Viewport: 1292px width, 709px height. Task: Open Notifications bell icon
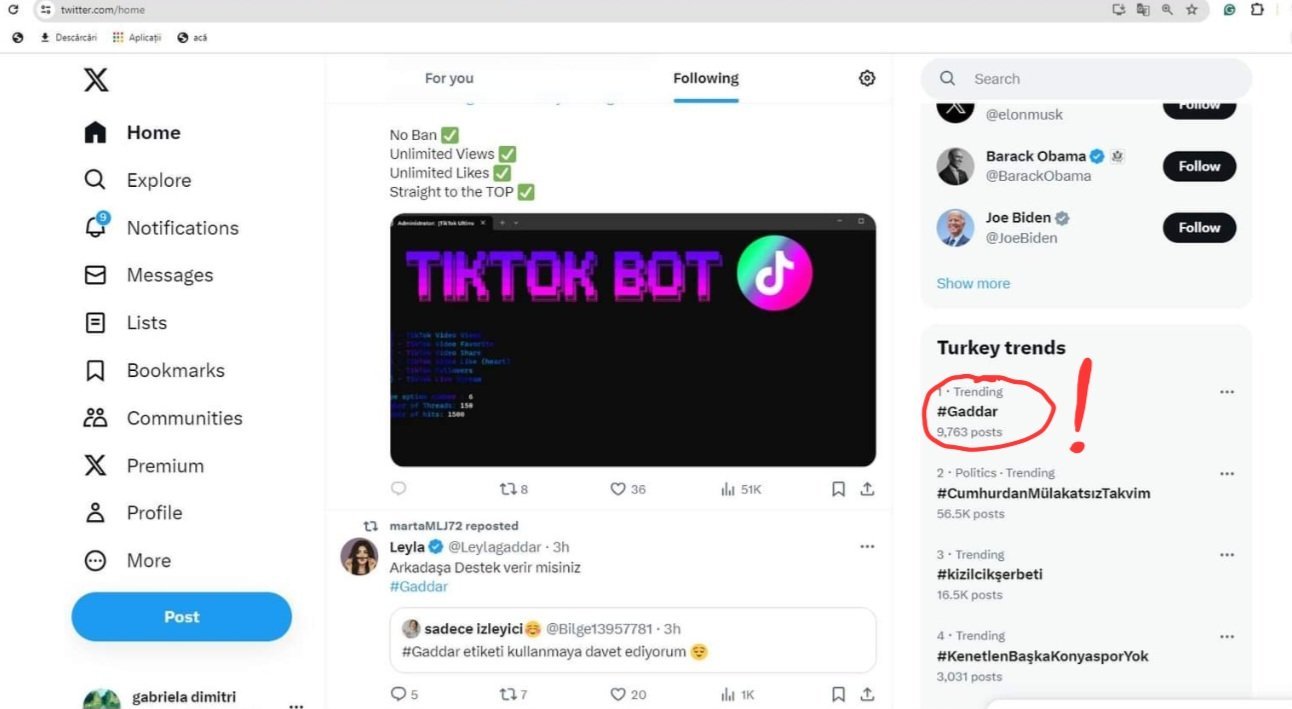point(95,227)
